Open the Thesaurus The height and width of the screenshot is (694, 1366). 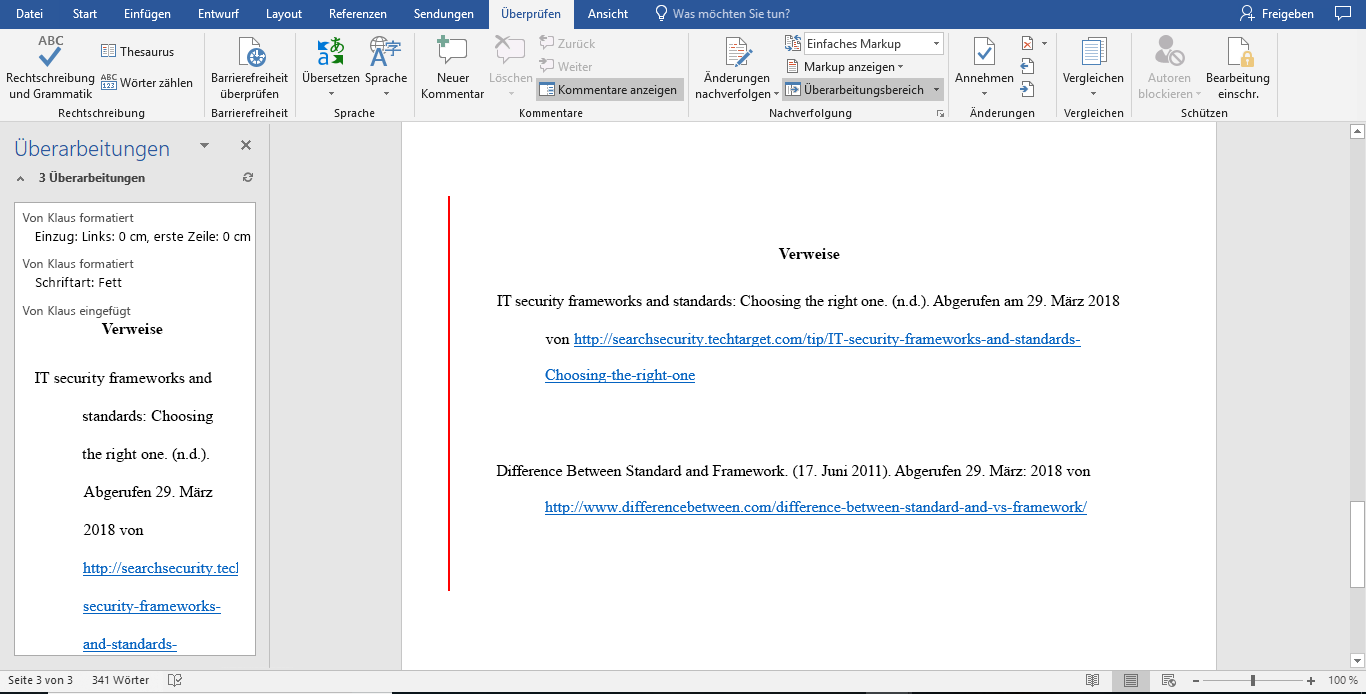137,51
